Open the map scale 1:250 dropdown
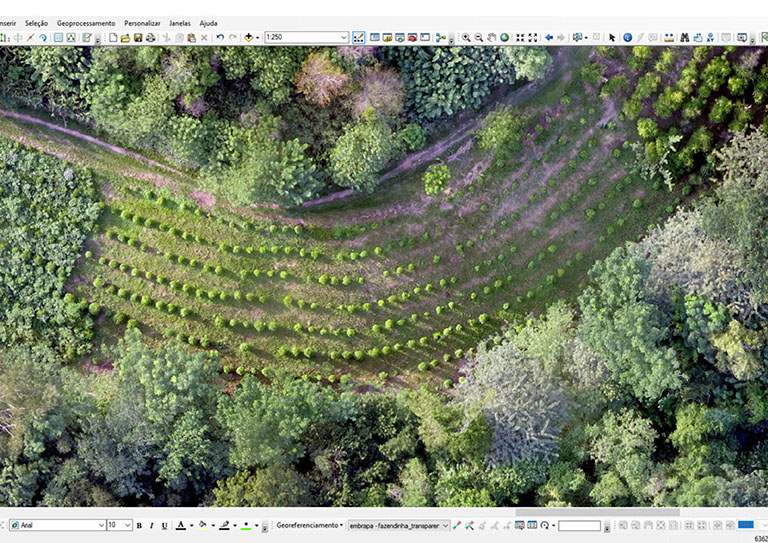768x543 pixels. 343,38
